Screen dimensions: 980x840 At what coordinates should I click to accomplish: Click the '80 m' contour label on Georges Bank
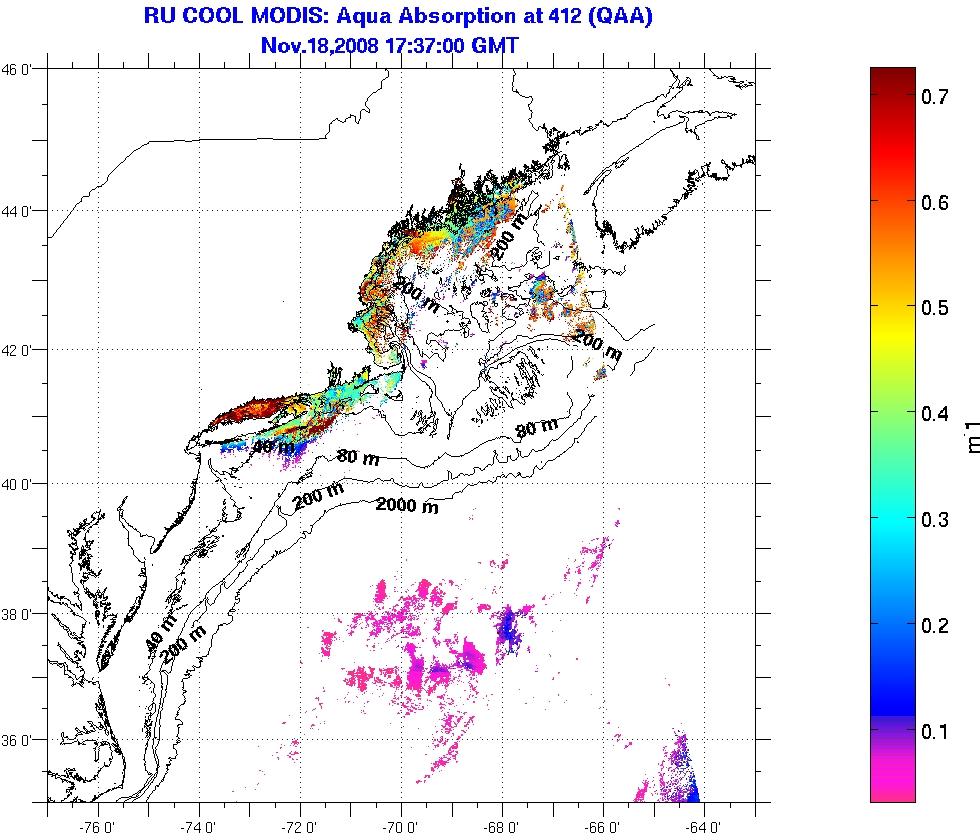(x=537, y=428)
